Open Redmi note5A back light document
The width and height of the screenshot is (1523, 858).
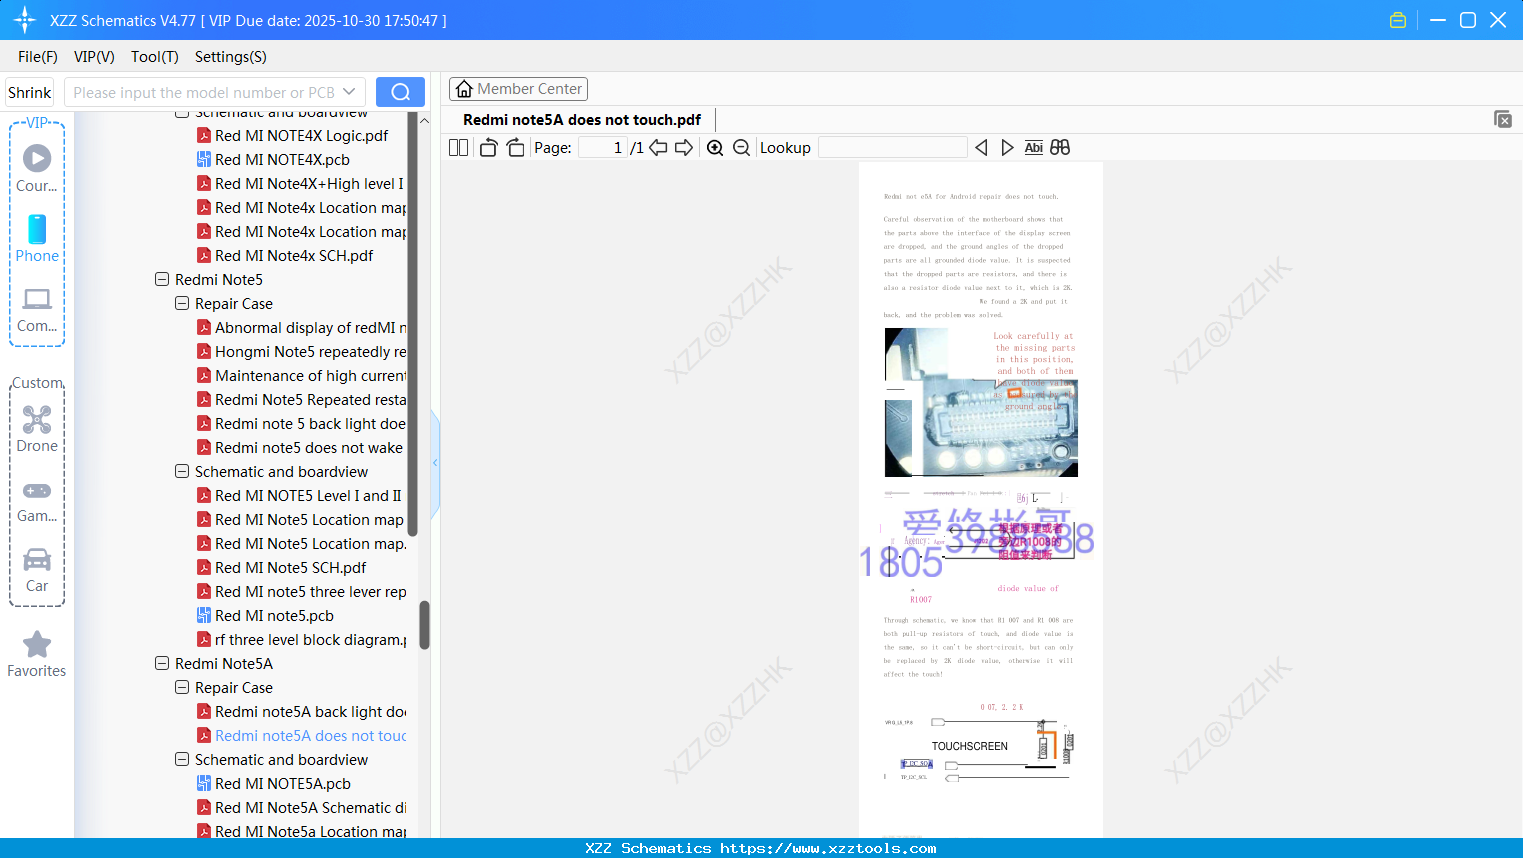pyautogui.click(x=301, y=712)
